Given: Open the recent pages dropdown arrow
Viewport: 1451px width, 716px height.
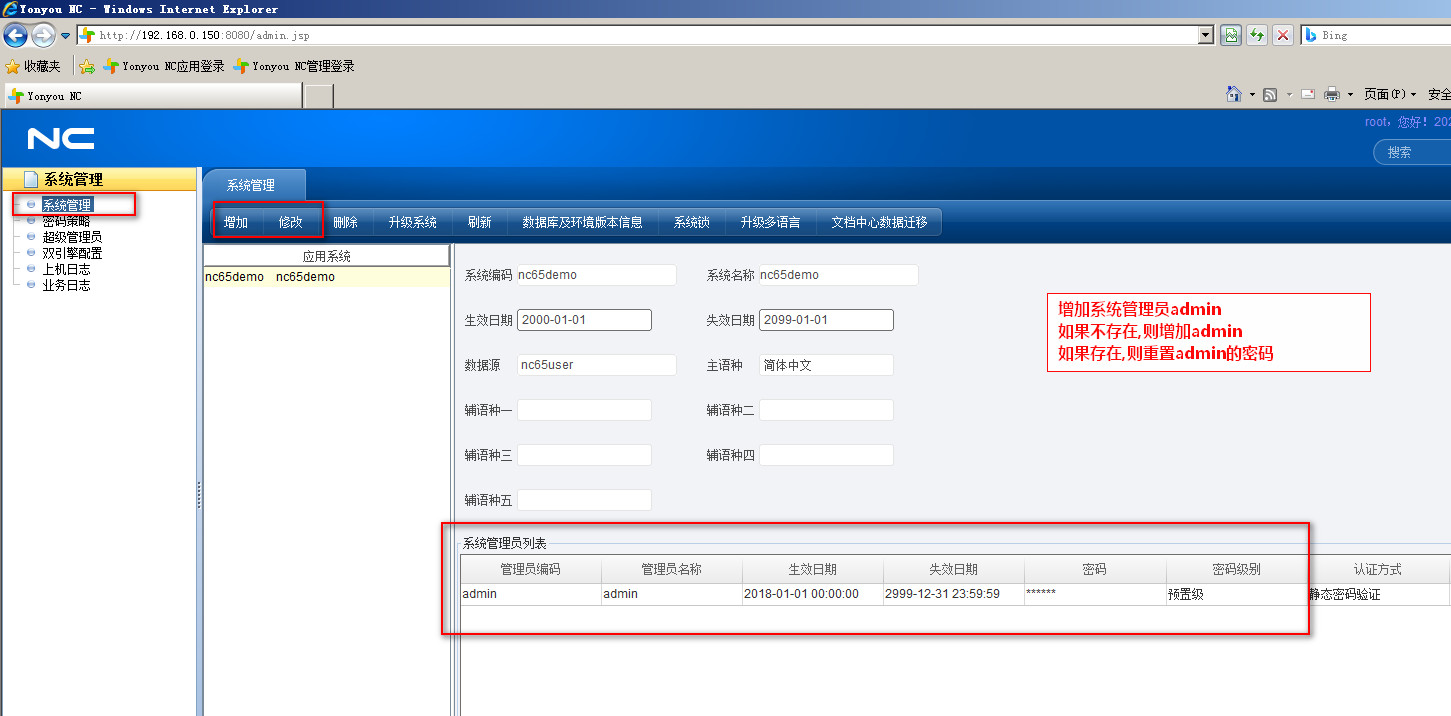Looking at the screenshot, I should tap(66, 36).
